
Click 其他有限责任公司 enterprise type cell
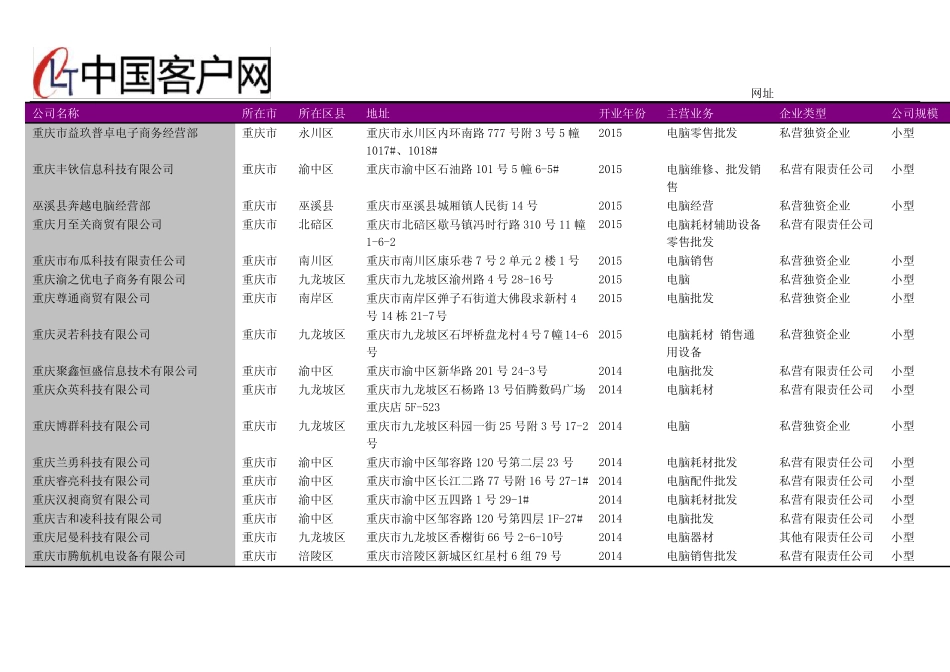tap(826, 537)
